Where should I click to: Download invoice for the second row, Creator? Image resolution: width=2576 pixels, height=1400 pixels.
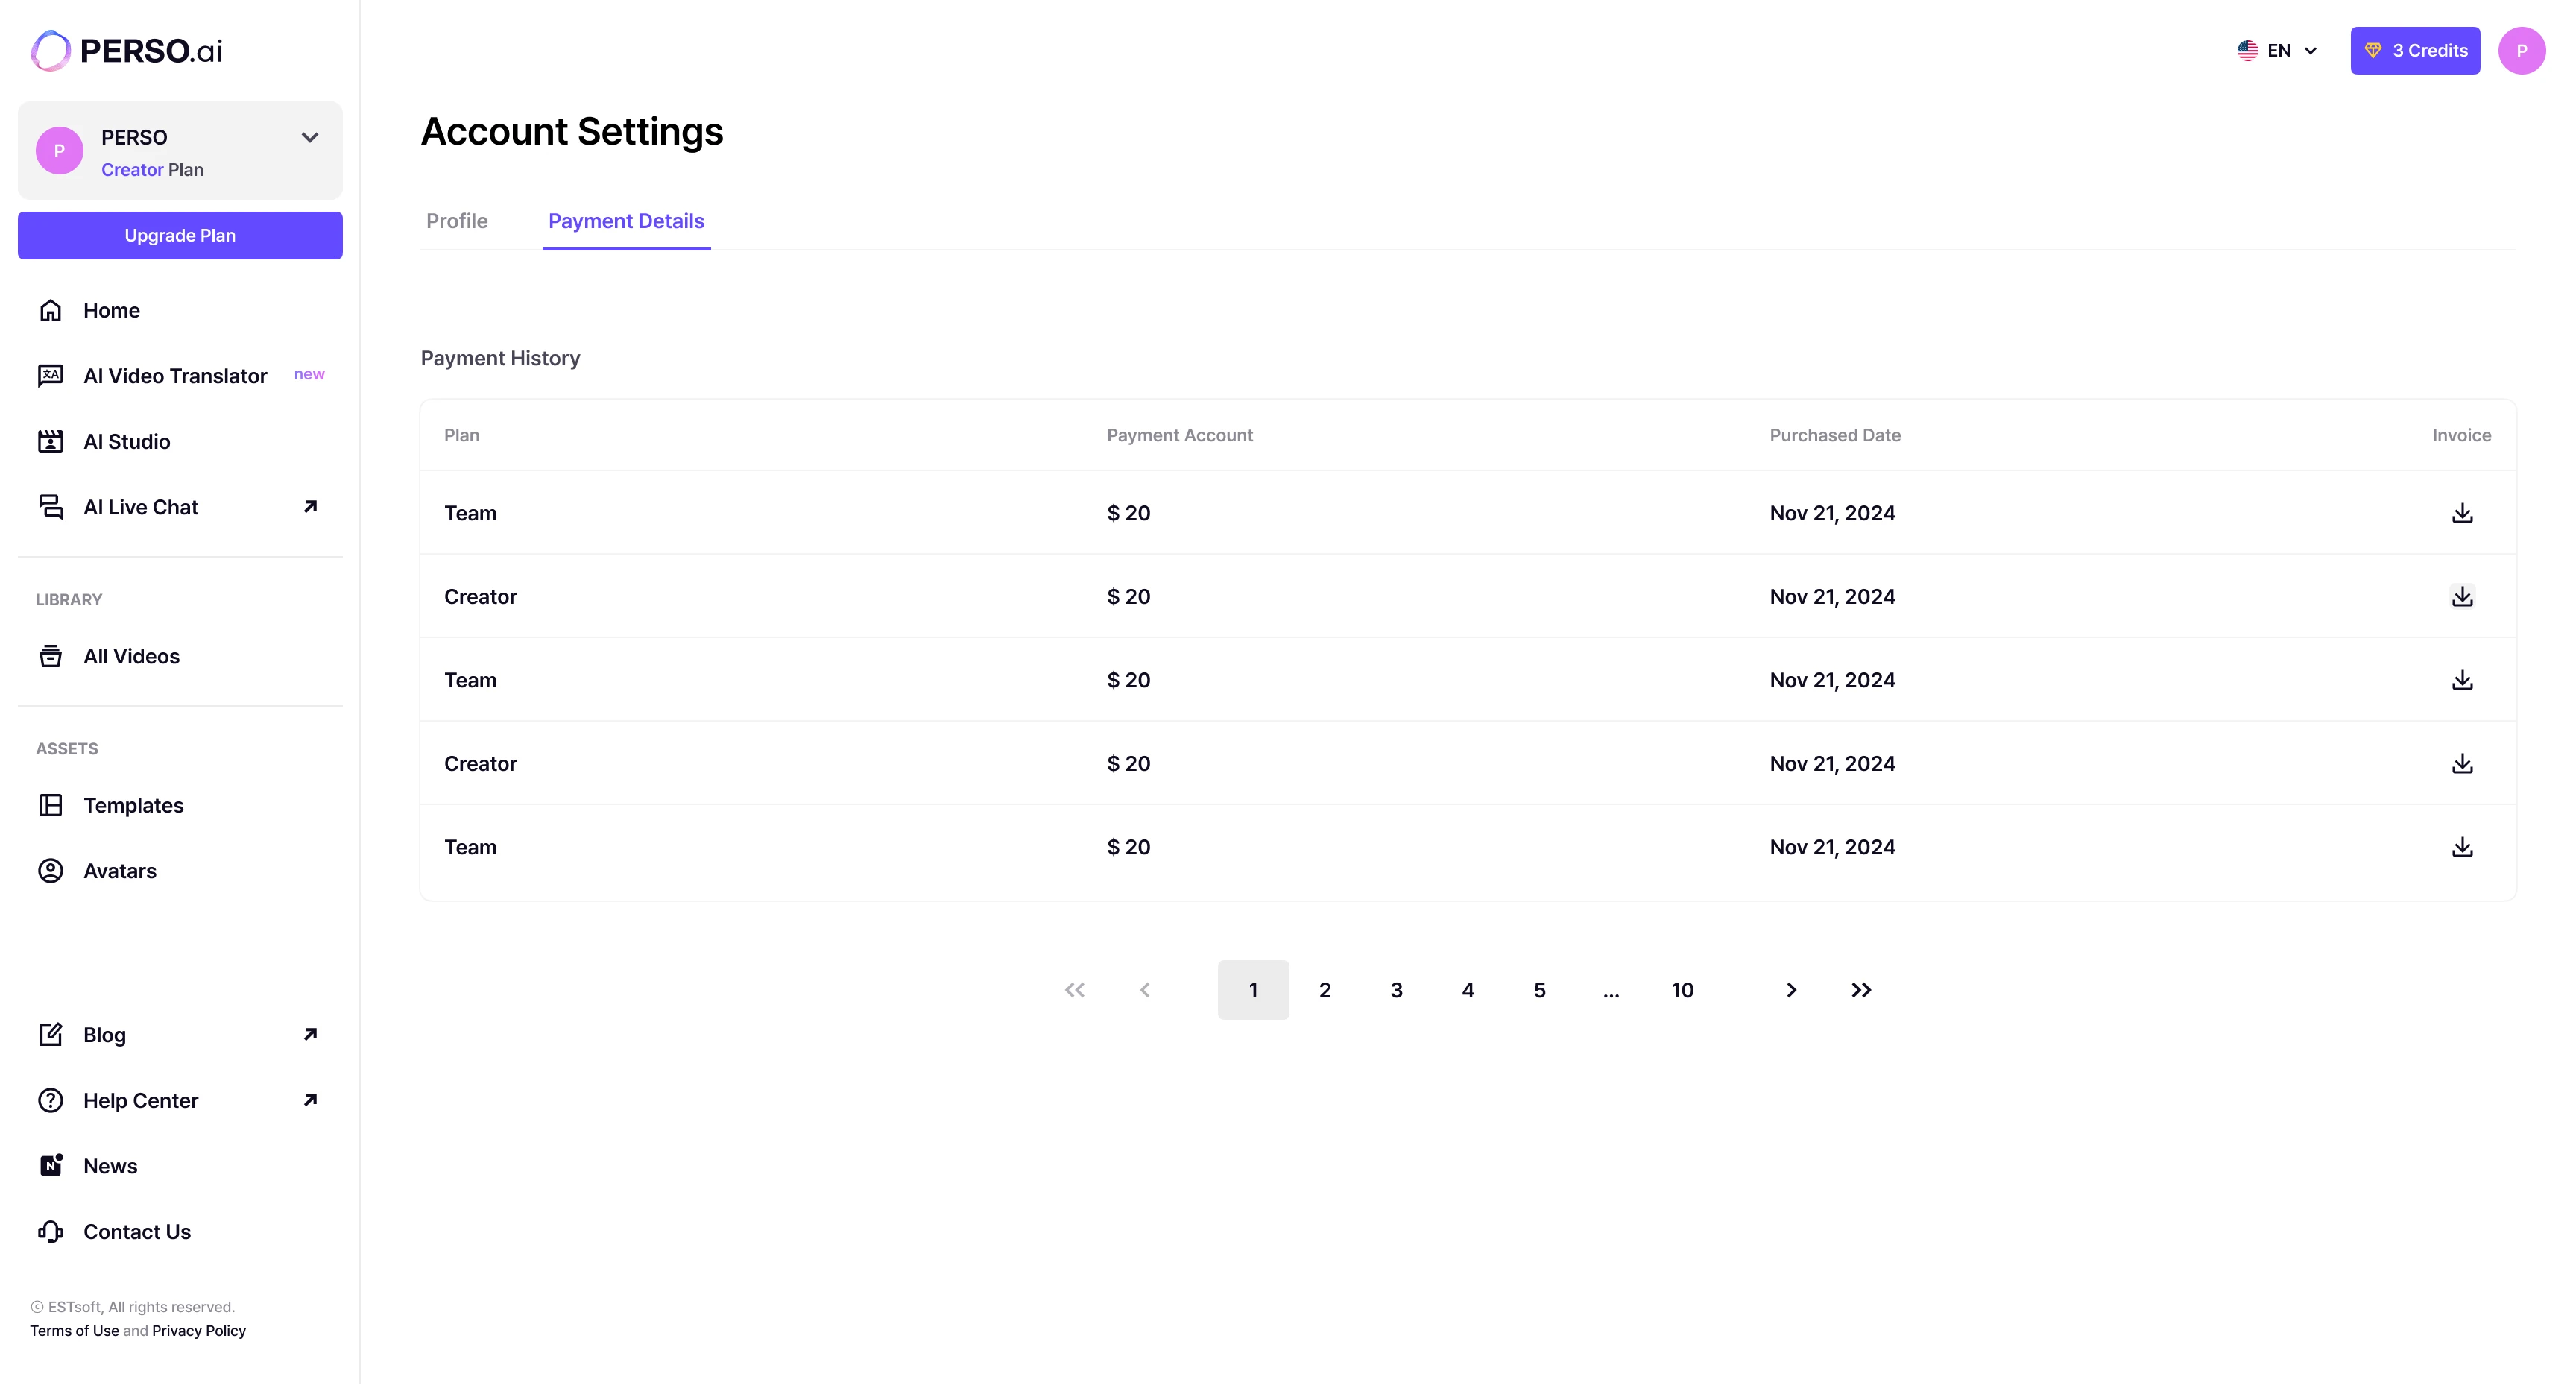pos(2462,597)
